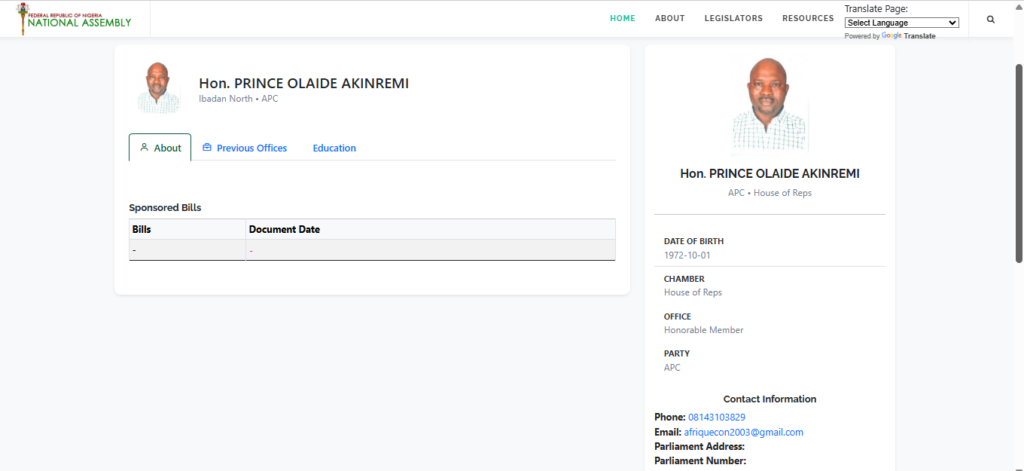Screen dimensions: 1024x471
Task: Click the Document Date column header
Action: coord(284,230)
